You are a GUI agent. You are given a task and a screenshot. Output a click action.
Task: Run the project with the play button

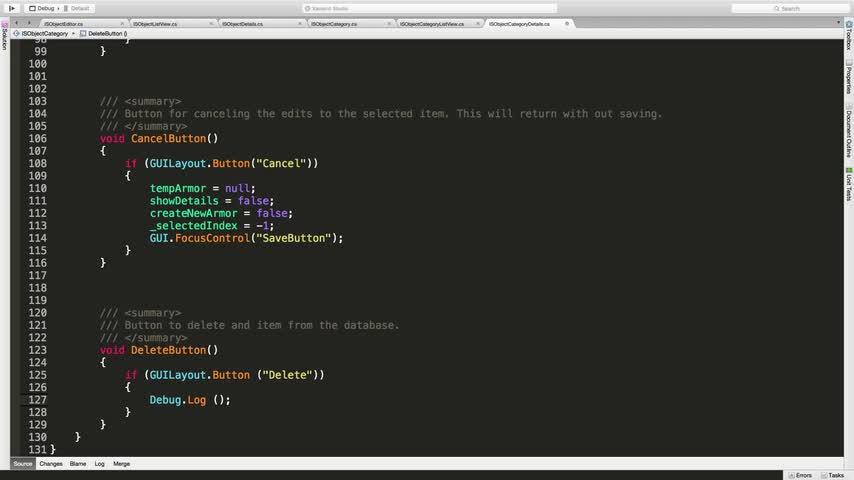pyautogui.click(x=11, y=8)
